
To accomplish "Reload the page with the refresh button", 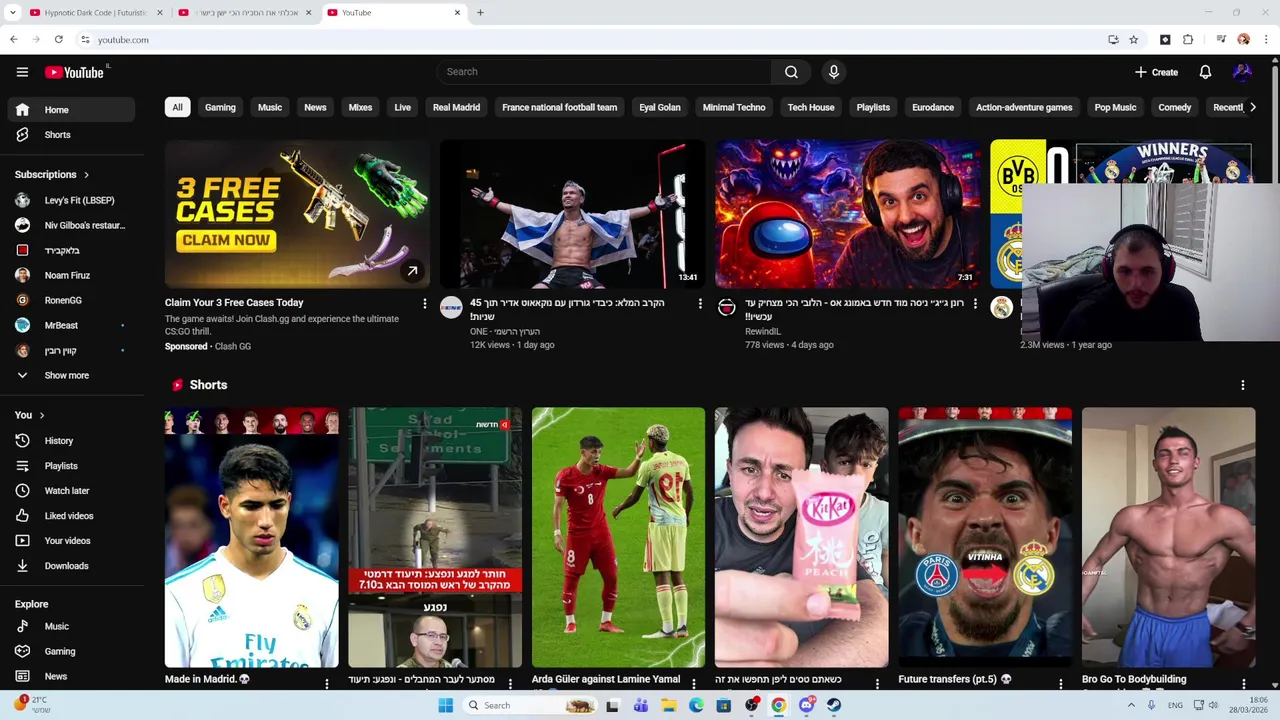I will click(59, 40).
